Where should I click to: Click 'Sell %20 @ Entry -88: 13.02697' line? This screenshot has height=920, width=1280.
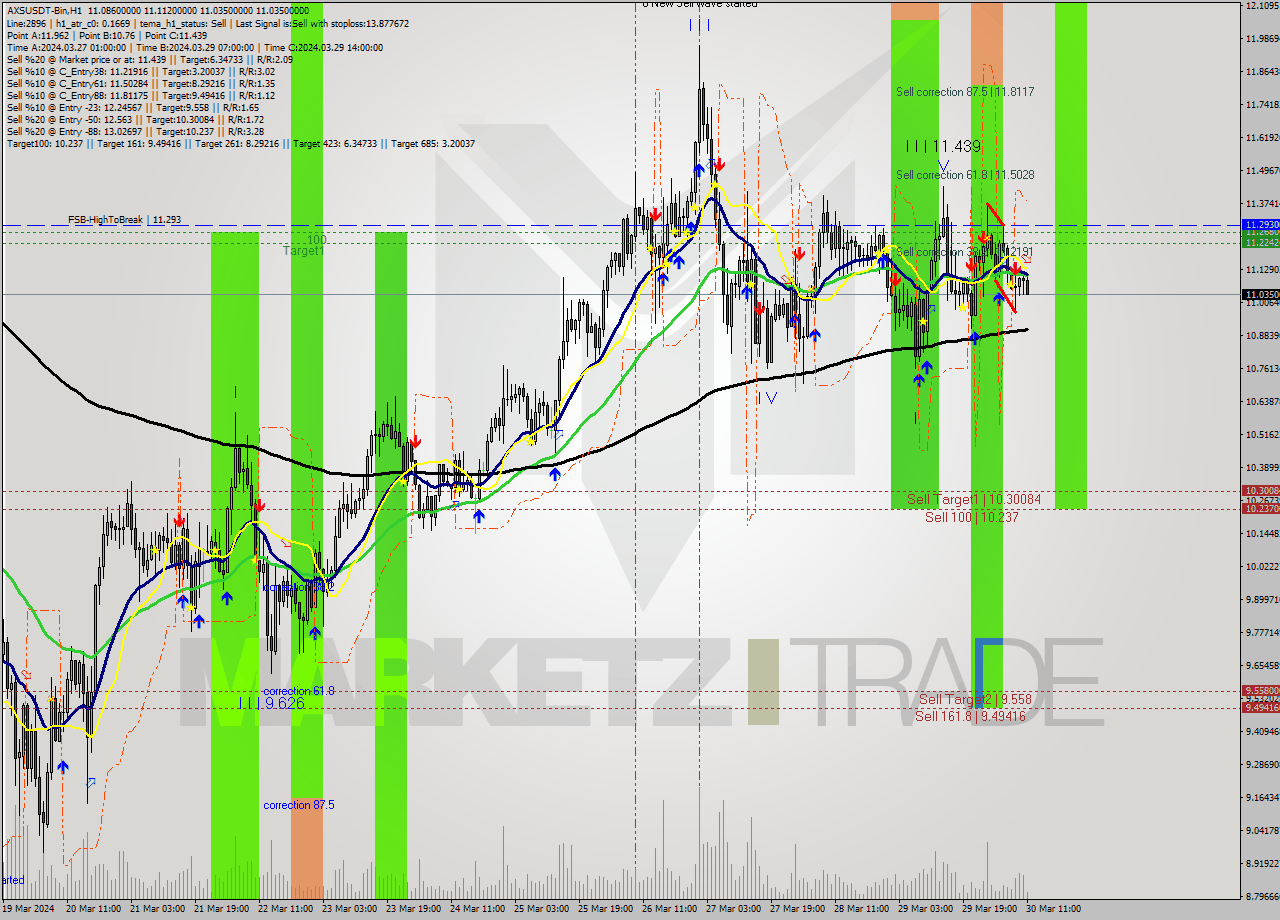click(135, 131)
